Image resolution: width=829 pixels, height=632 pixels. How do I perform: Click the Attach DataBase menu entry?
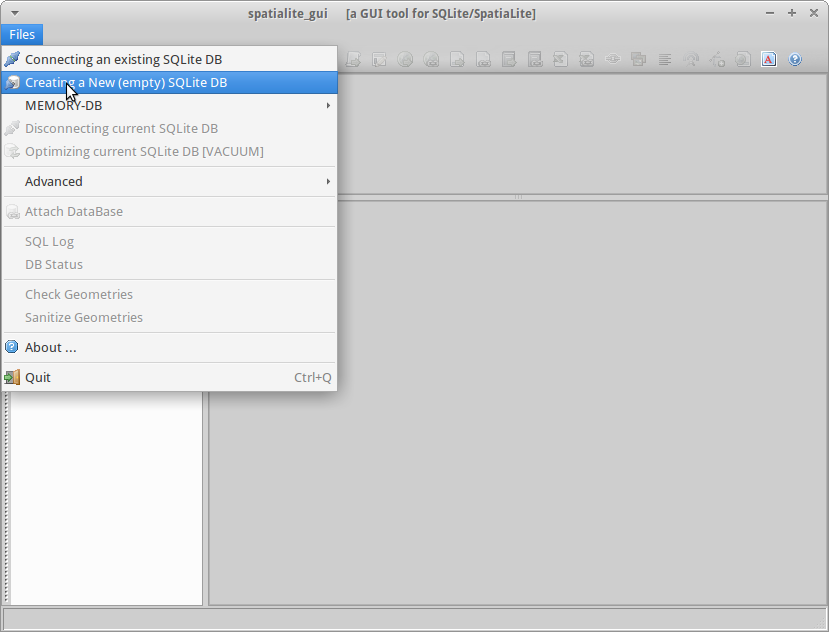(x=169, y=212)
